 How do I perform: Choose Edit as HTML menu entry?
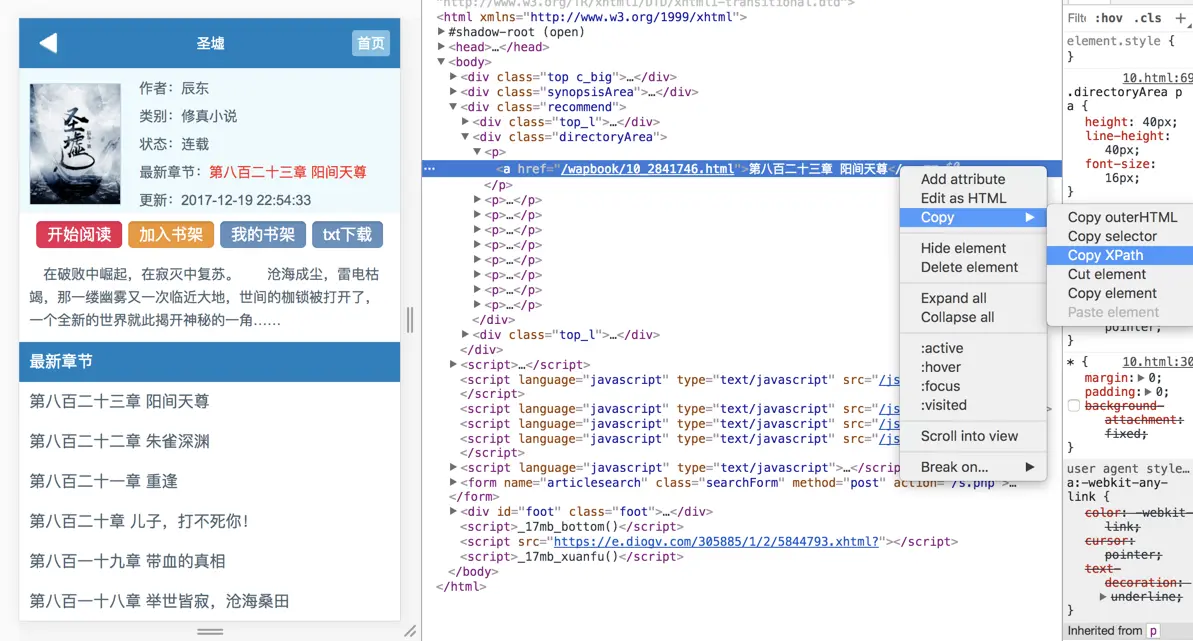click(x=963, y=198)
